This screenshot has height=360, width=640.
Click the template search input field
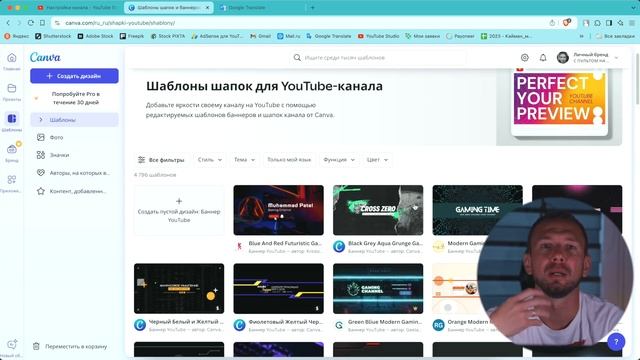pos(378,58)
